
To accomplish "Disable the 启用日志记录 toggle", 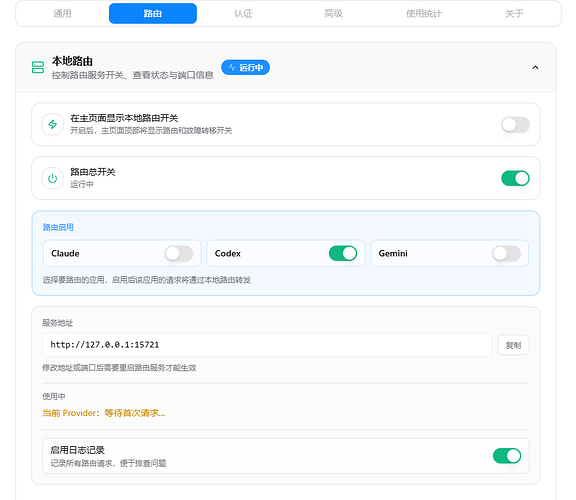I will pos(507,456).
